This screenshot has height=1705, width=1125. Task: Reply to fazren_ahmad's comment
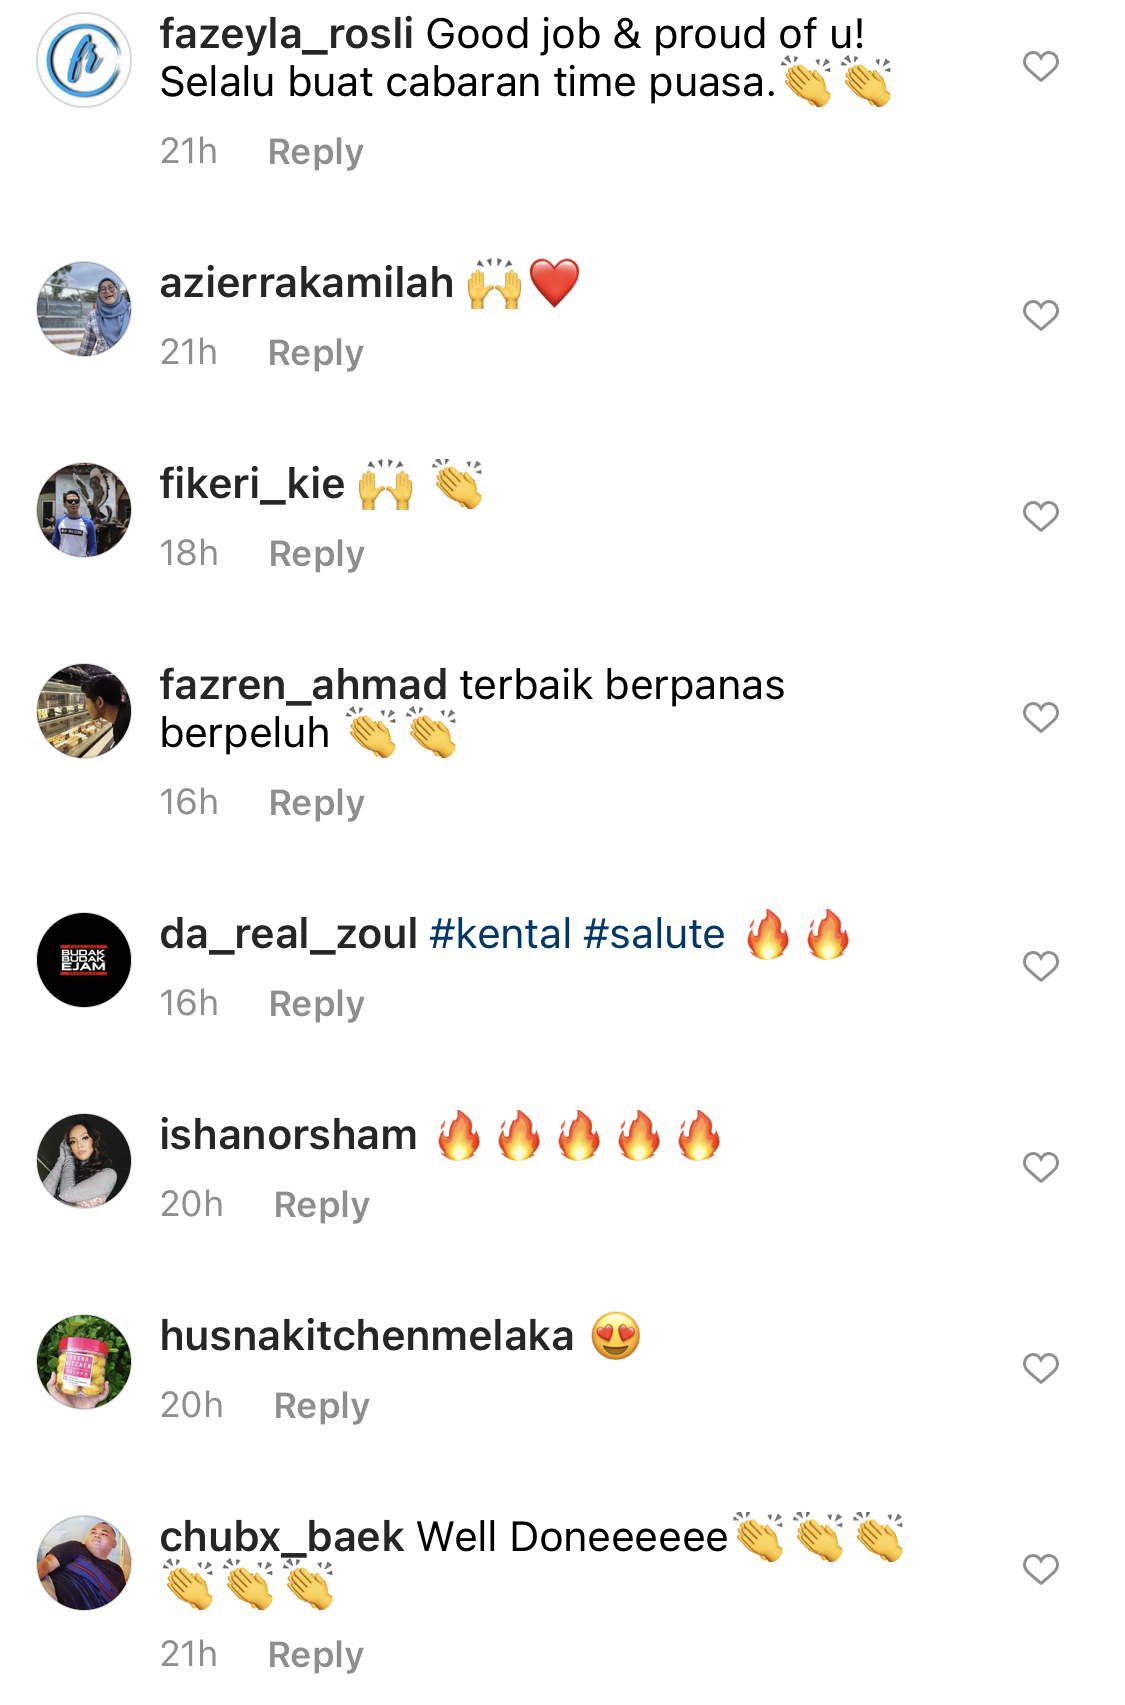click(x=316, y=803)
